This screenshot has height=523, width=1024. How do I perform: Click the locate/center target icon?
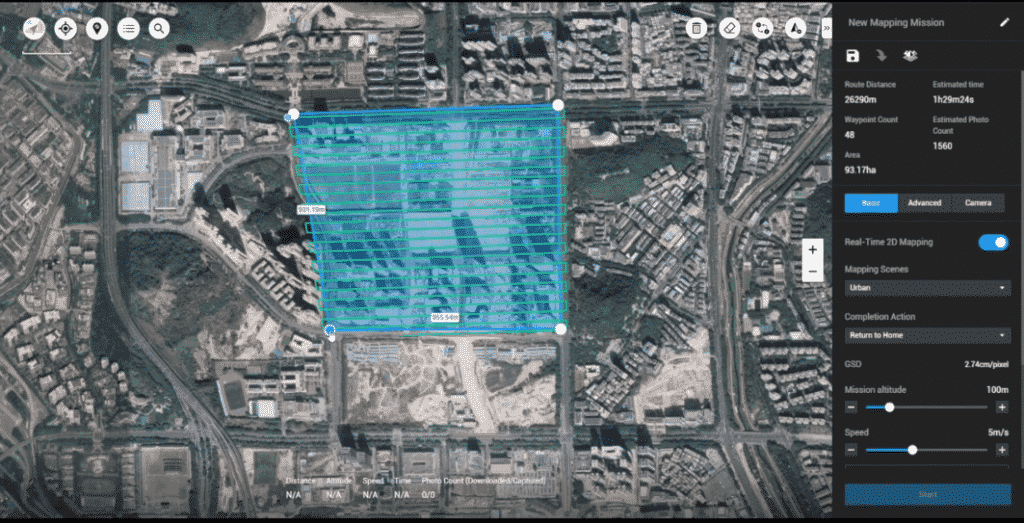[x=66, y=28]
